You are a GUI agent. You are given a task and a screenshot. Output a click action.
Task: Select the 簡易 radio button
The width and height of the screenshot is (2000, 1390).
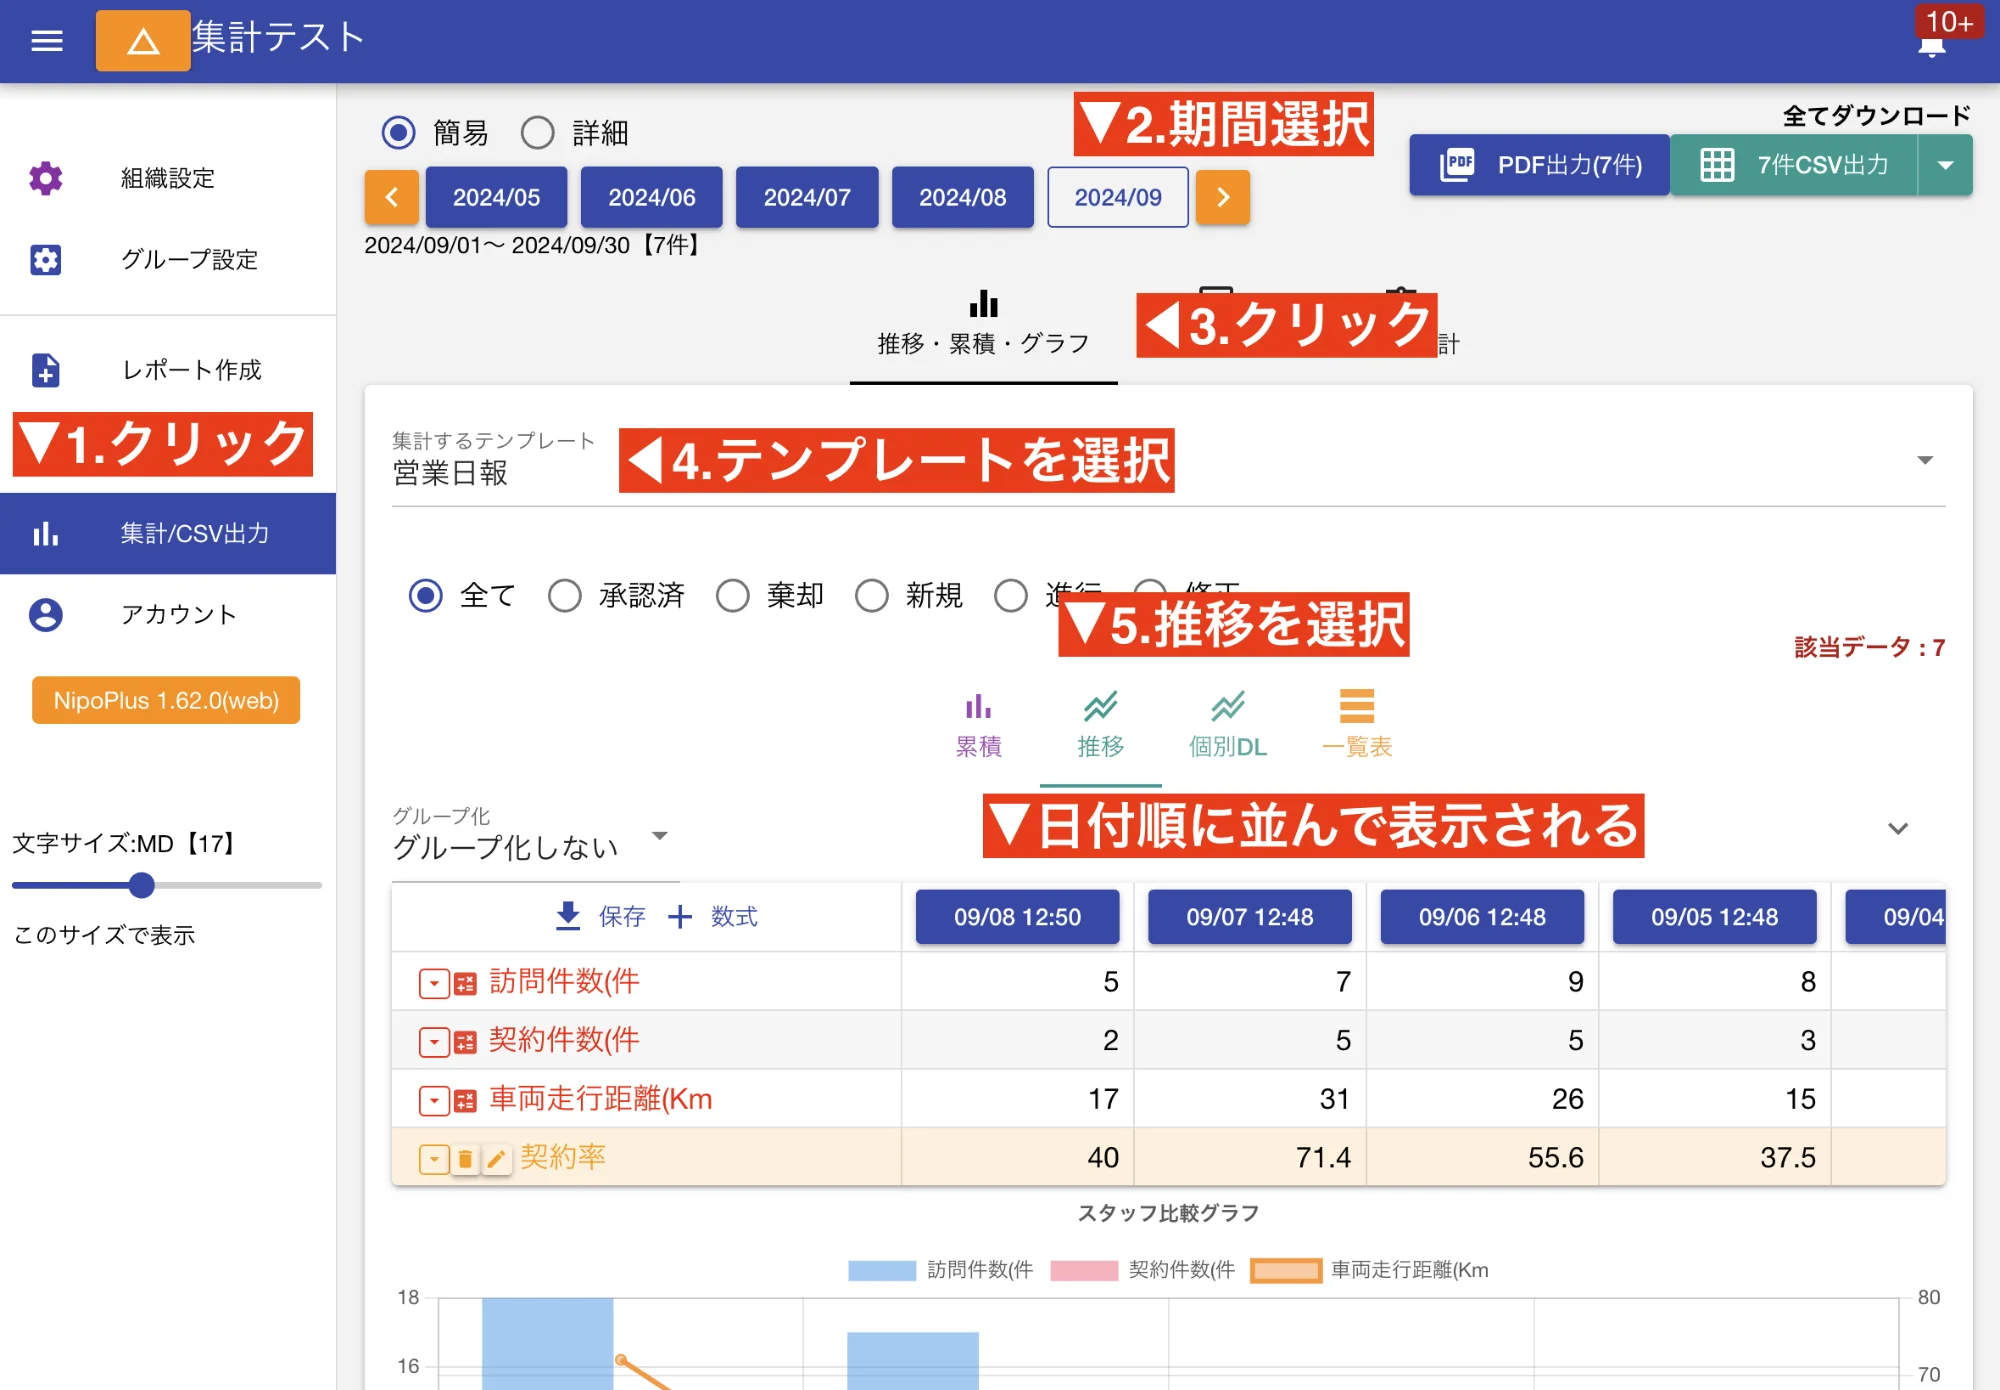pyautogui.click(x=397, y=132)
